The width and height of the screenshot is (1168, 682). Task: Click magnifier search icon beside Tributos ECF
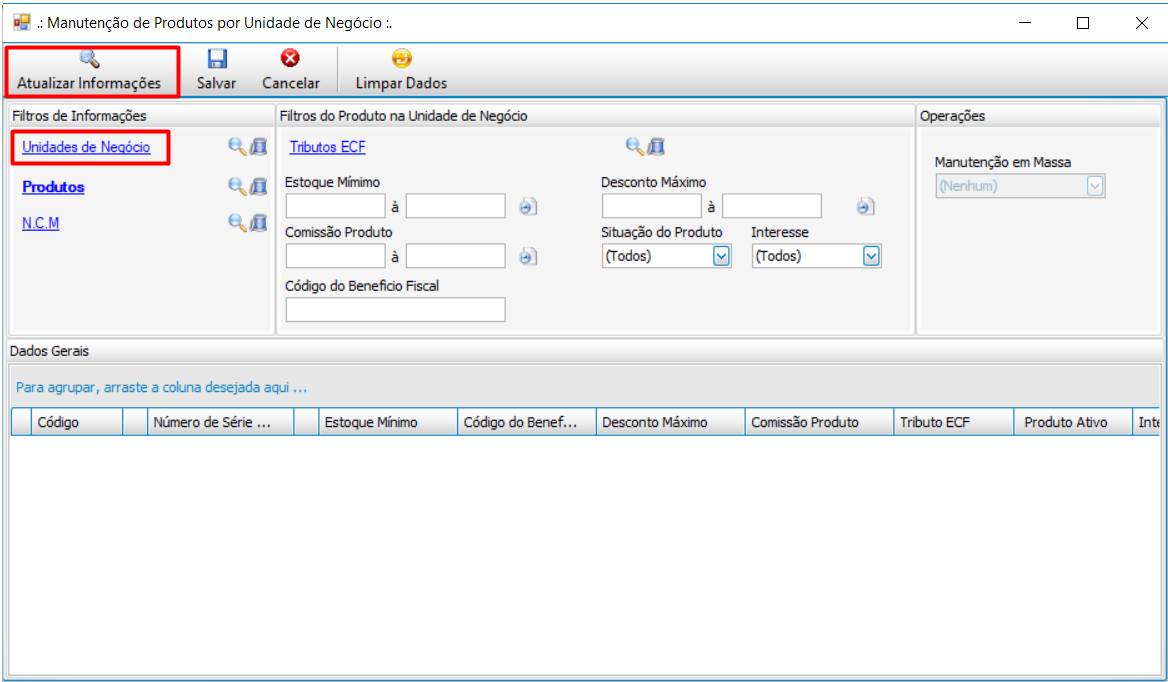click(635, 147)
